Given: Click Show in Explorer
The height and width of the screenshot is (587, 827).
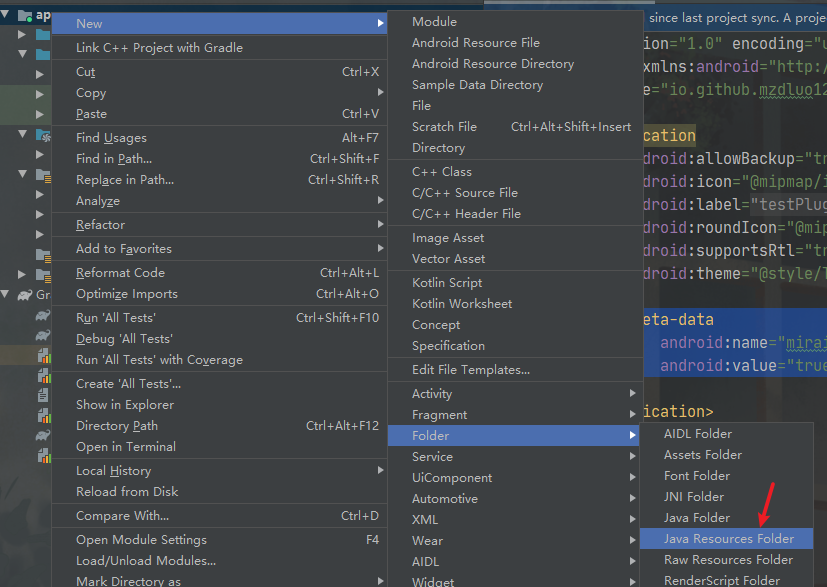Looking at the screenshot, I should [124, 405].
